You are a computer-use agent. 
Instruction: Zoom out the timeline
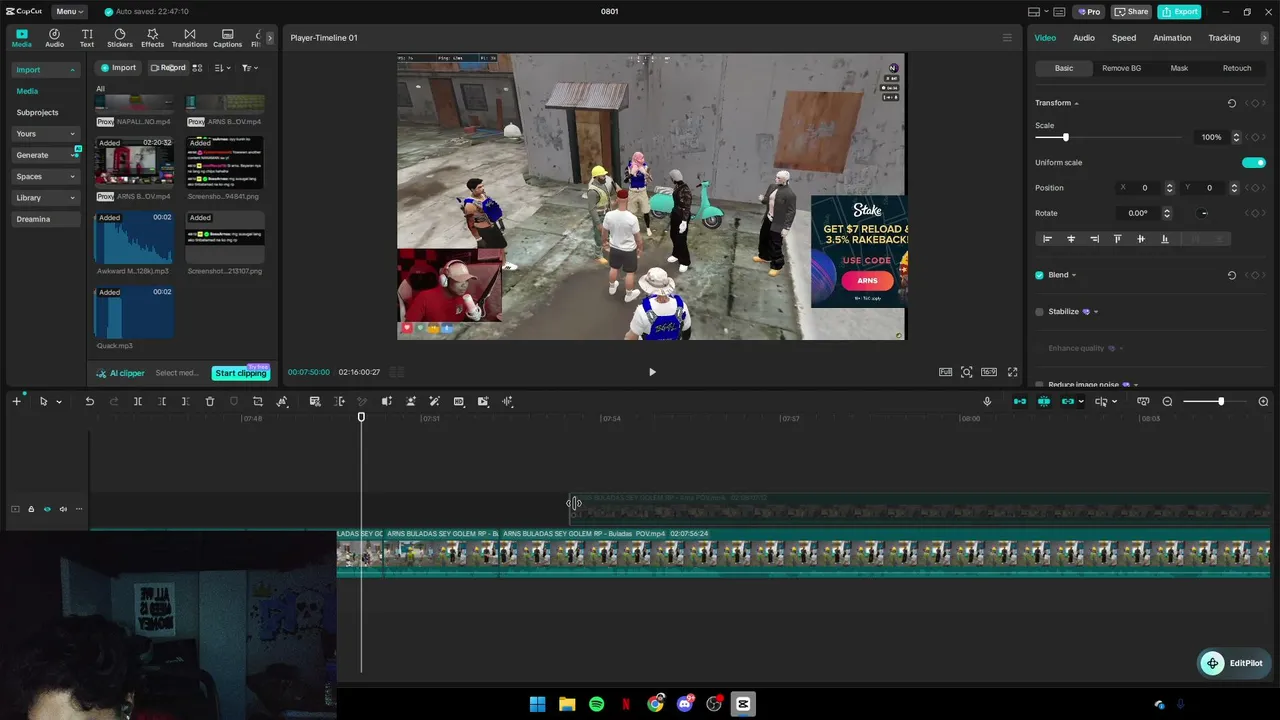(x=1167, y=402)
